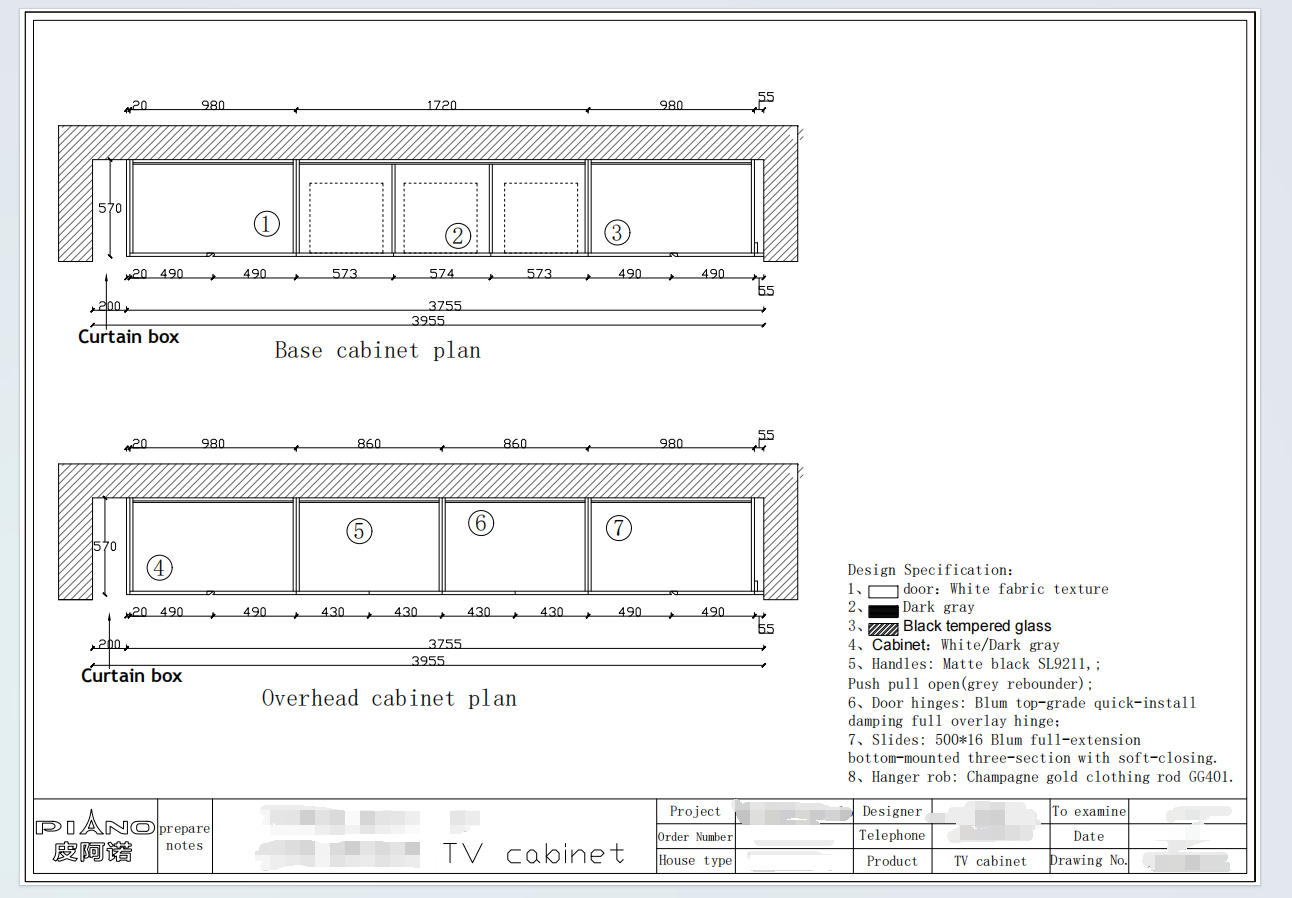The height and width of the screenshot is (898, 1292).
Task: Click circled number 5 marker
Action: click(x=359, y=531)
